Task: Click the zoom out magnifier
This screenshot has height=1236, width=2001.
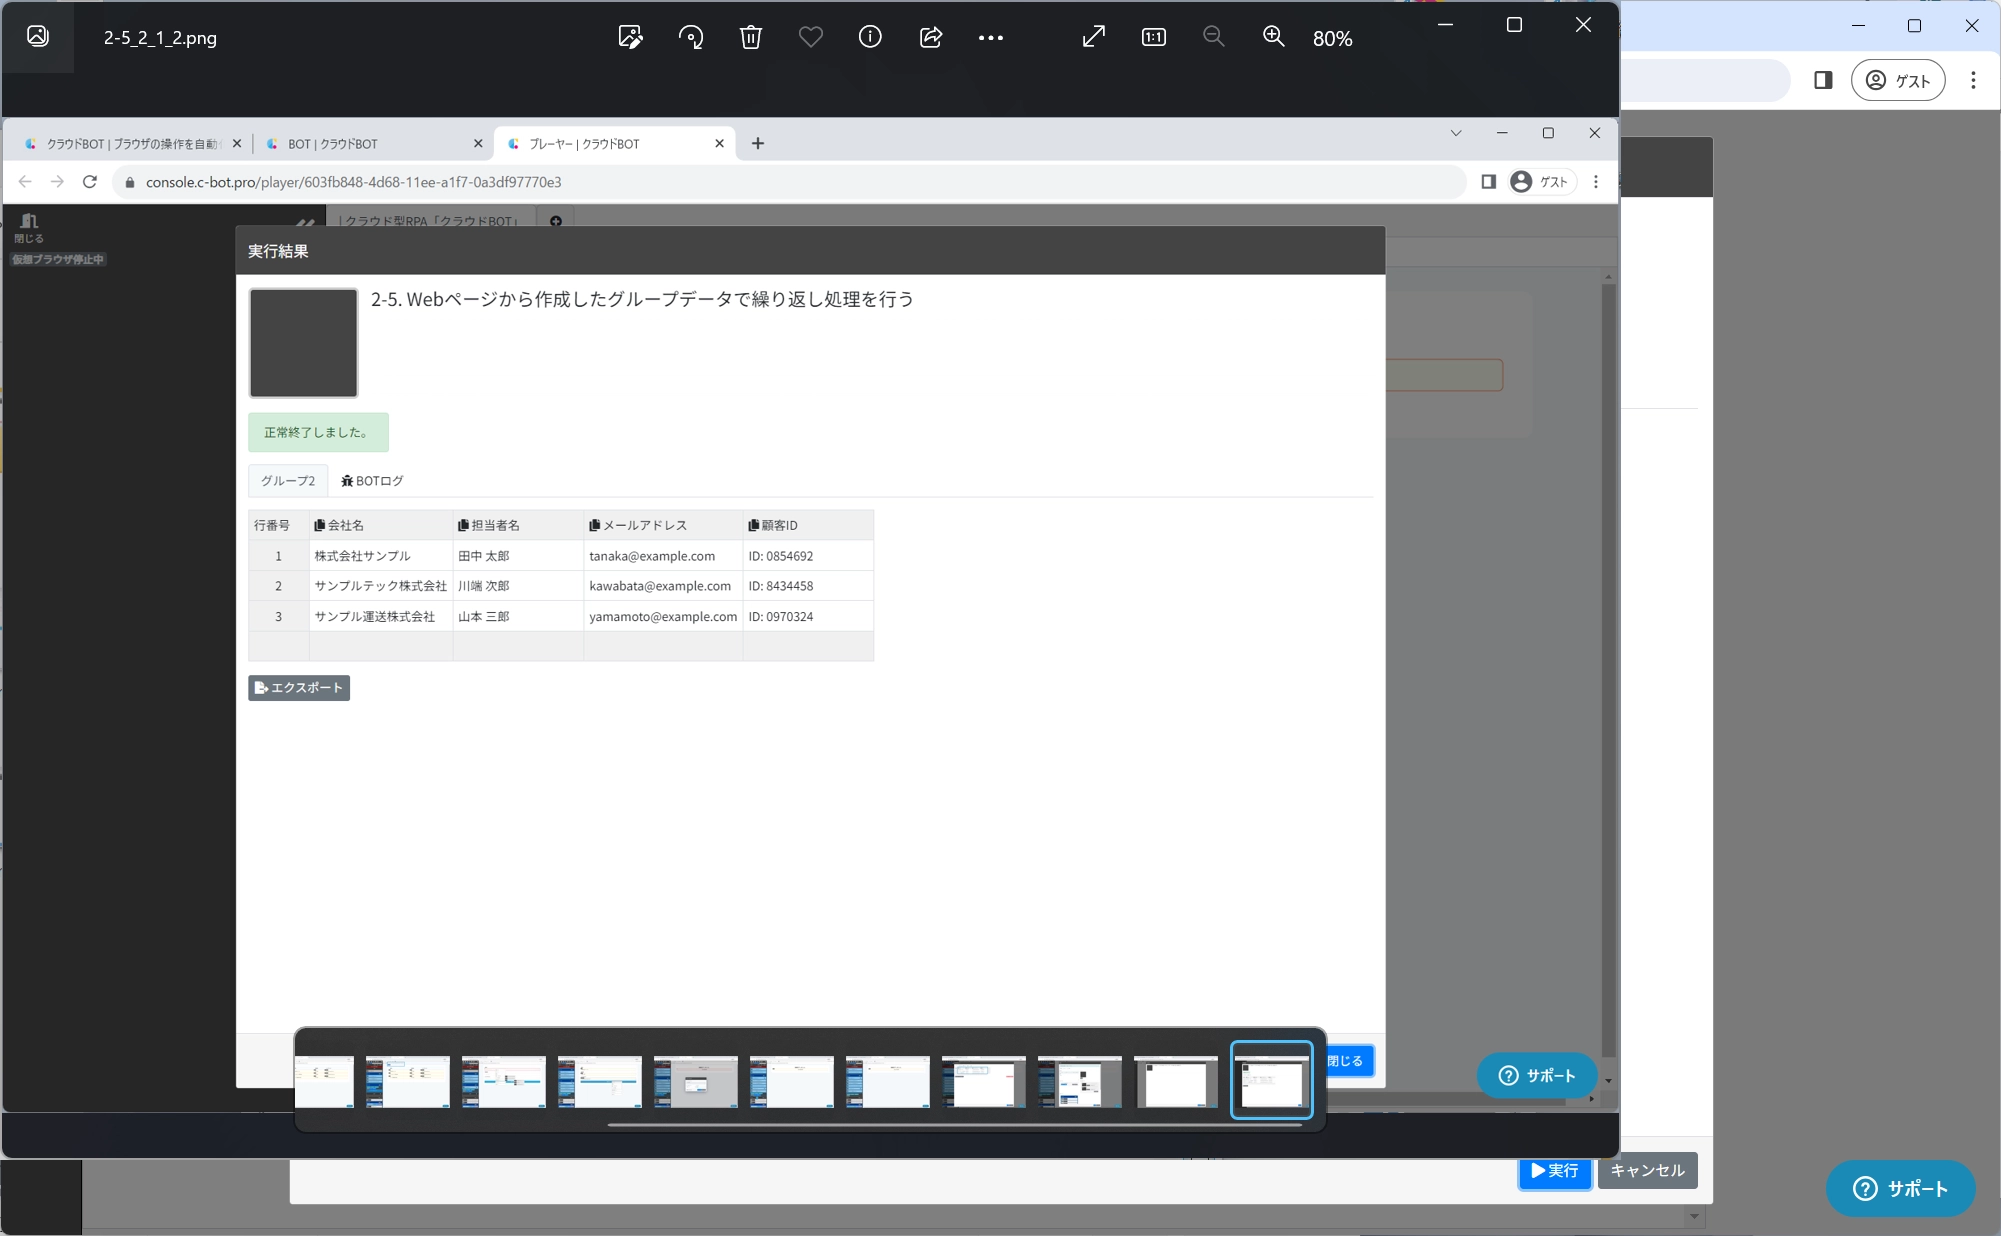Action: (1213, 37)
